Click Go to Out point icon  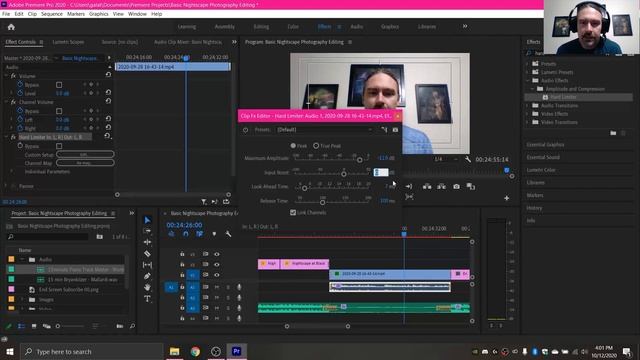[x=409, y=187]
